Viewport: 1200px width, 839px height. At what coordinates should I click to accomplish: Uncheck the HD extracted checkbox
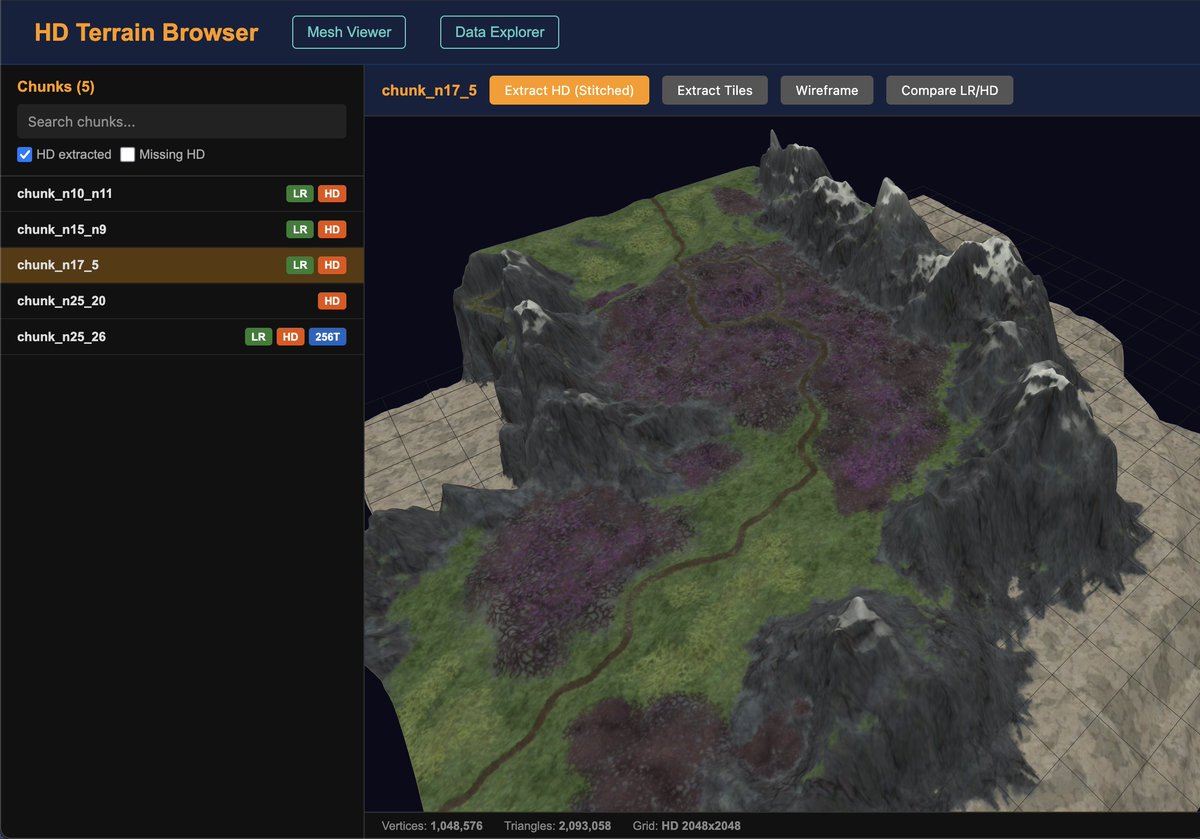(25, 154)
